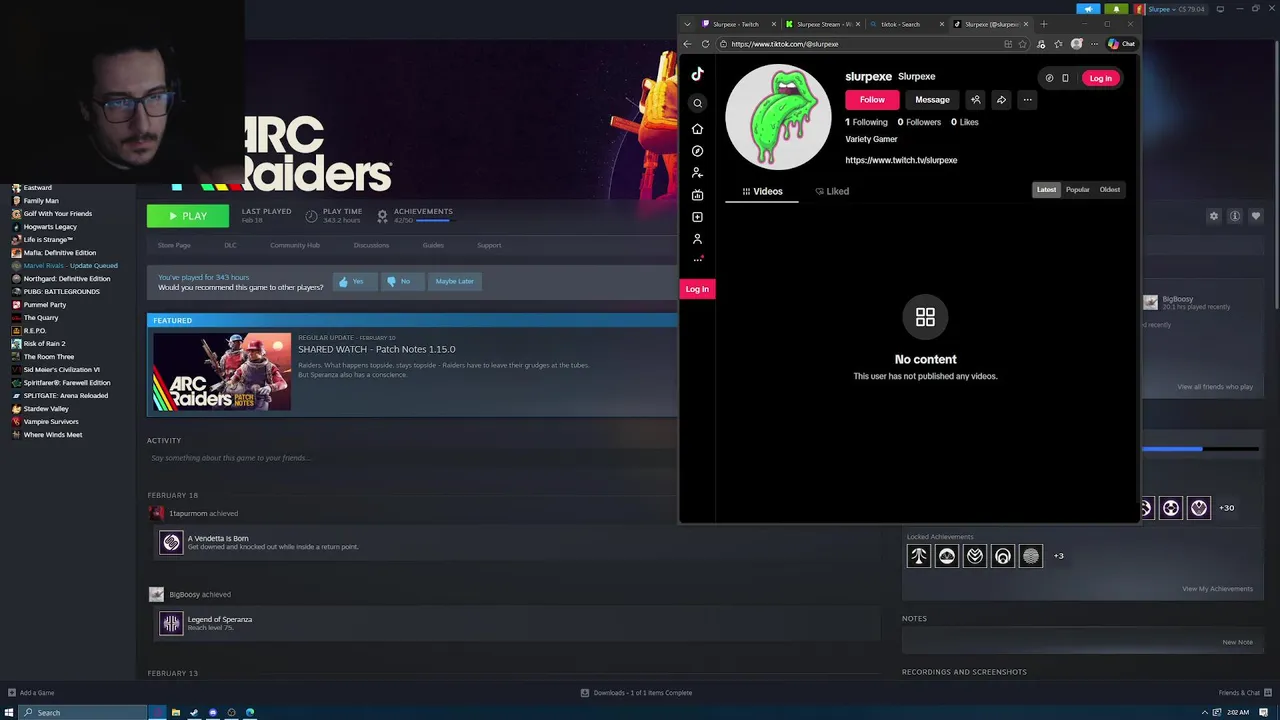The width and height of the screenshot is (1280, 720).
Task: Open the twitch.tv/slurpexe link in the bio
Action: (x=901, y=160)
